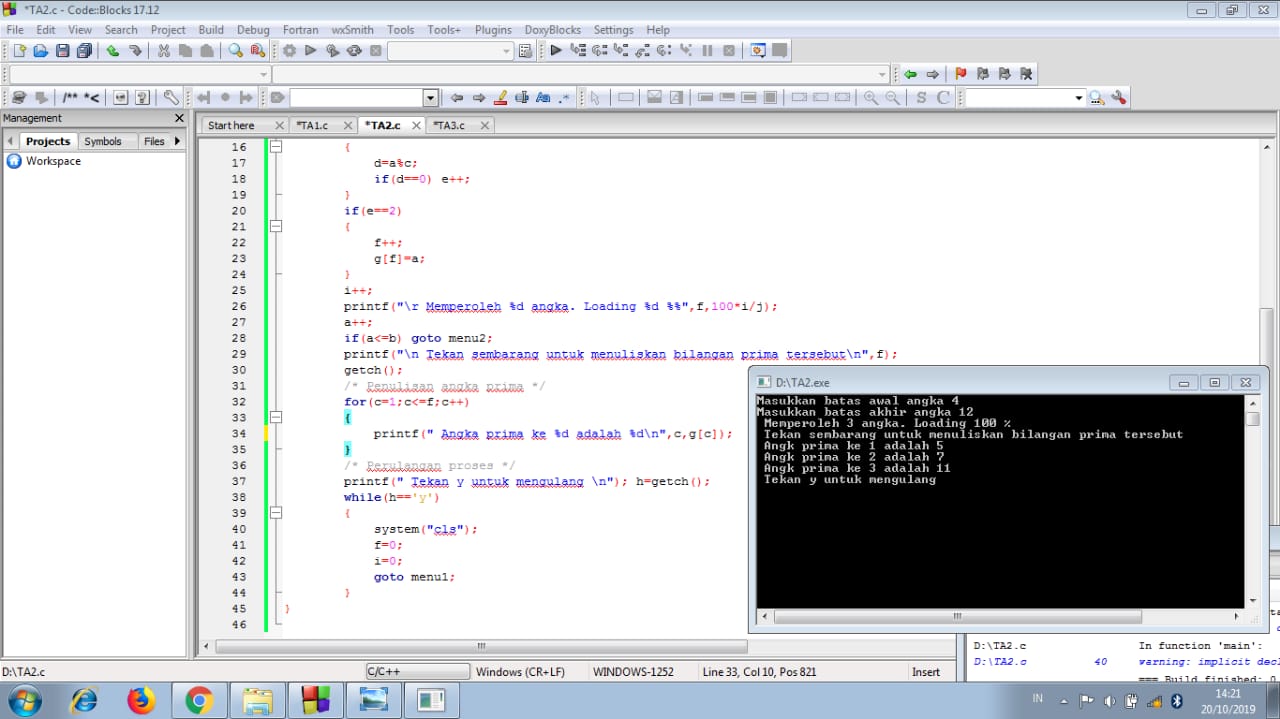Image resolution: width=1280 pixels, height=719 pixels.
Task: Open an existing file via toolbar icon
Action: pos(41,51)
